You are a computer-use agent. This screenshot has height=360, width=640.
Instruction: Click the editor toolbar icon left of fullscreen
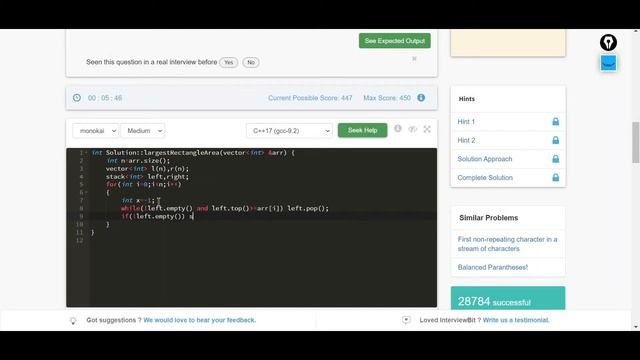coord(413,129)
